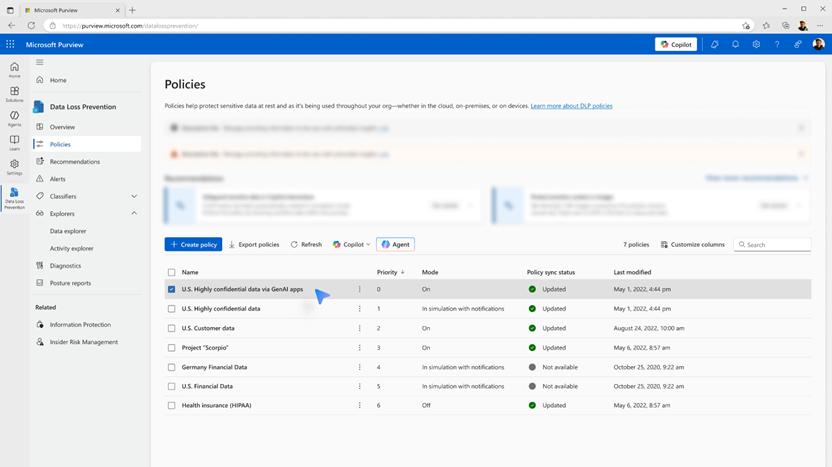Viewport: 832px width, 467px height.
Task: Open Information Protection related link
Action: click(x=80, y=324)
